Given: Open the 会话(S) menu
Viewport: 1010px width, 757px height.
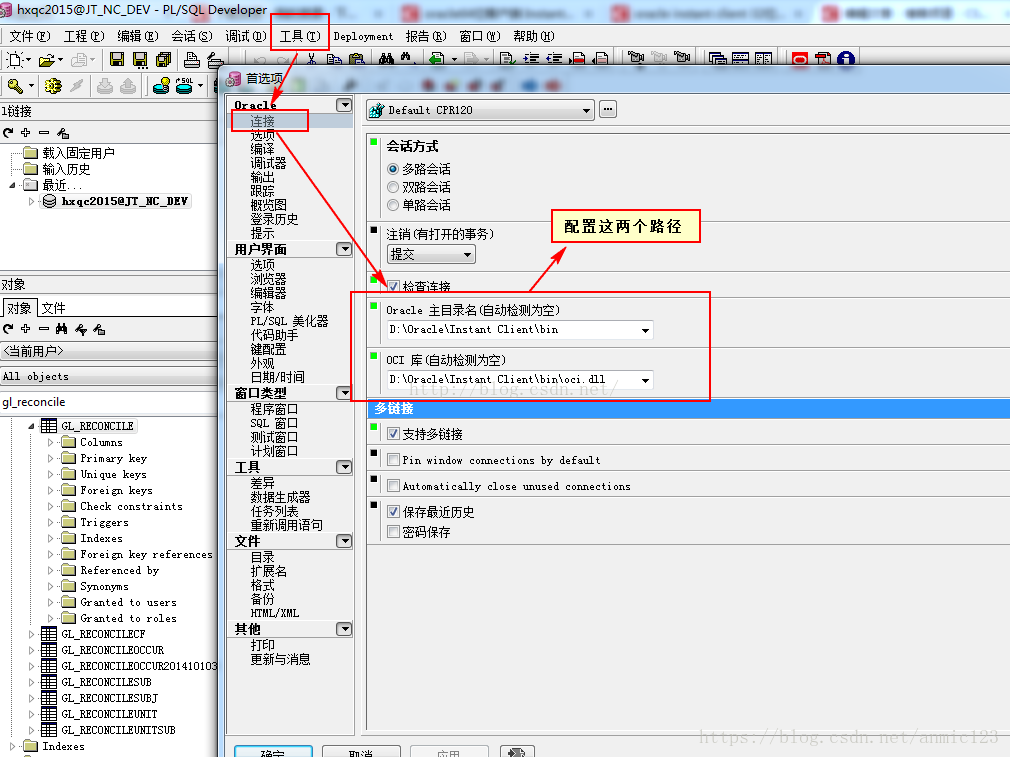Looking at the screenshot, I should click(192, 37).
